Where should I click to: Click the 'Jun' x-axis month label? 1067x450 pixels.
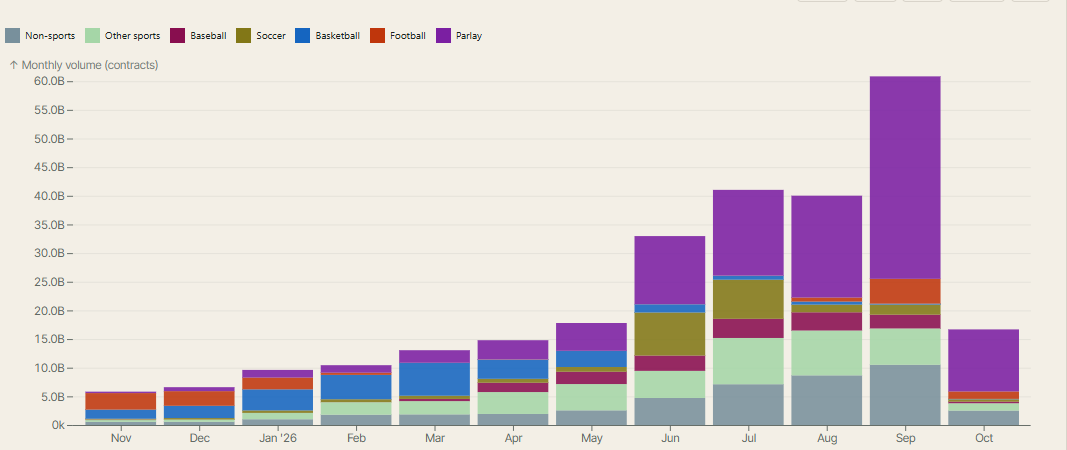(x=670, y=438)
